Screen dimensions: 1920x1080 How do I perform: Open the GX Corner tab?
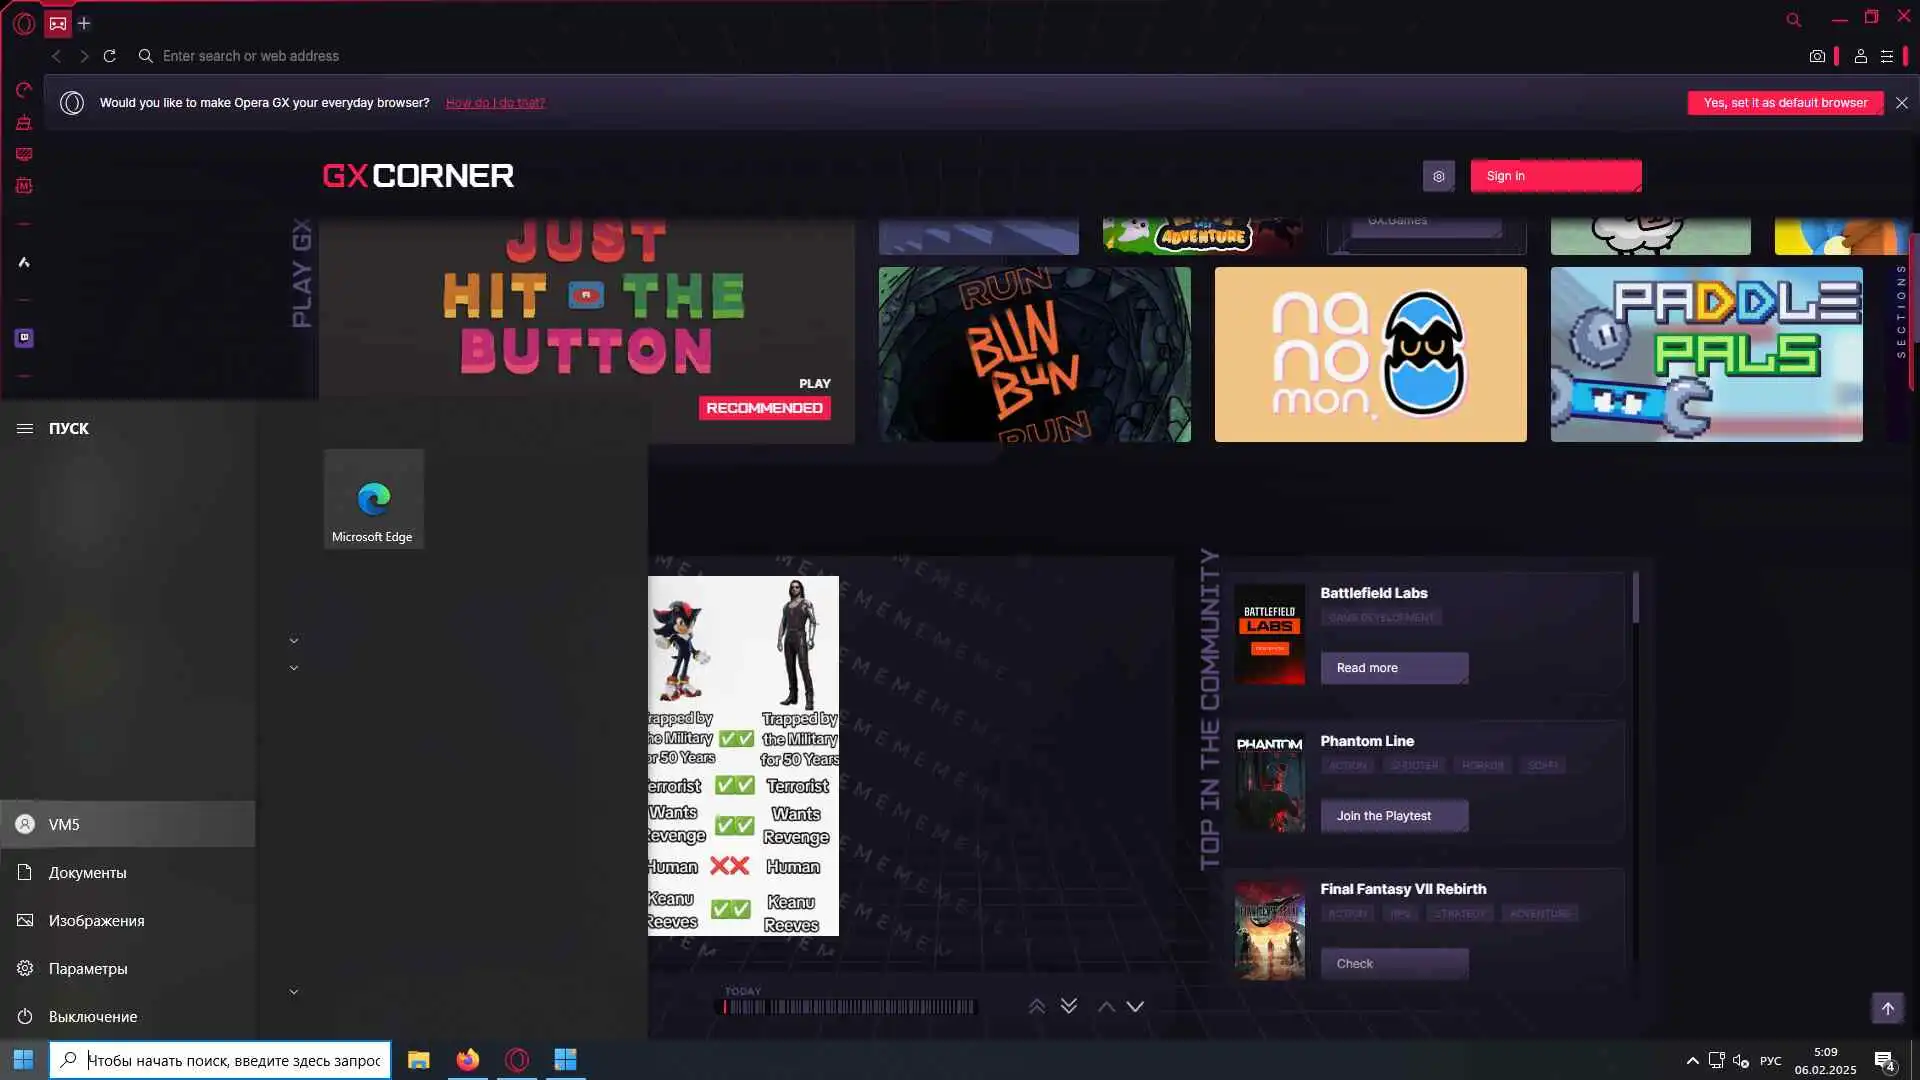pos(58,23)
